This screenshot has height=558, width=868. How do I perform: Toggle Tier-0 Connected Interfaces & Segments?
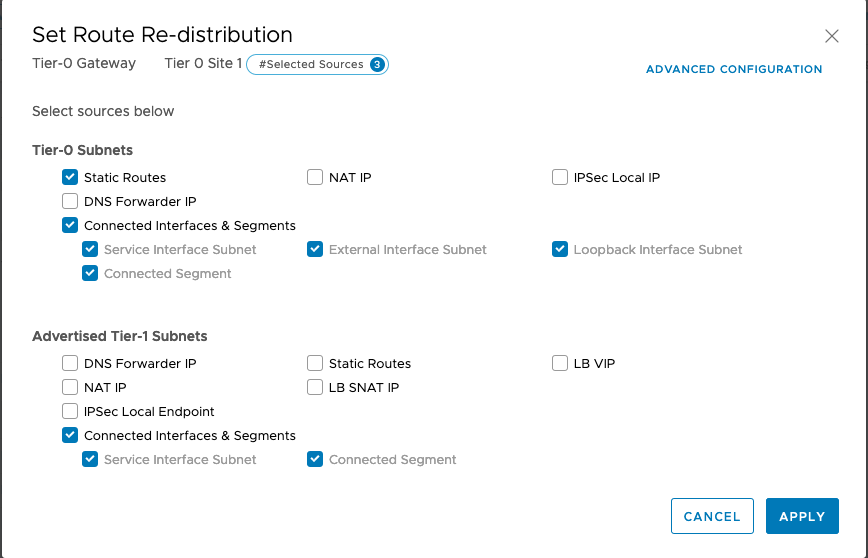70,226
